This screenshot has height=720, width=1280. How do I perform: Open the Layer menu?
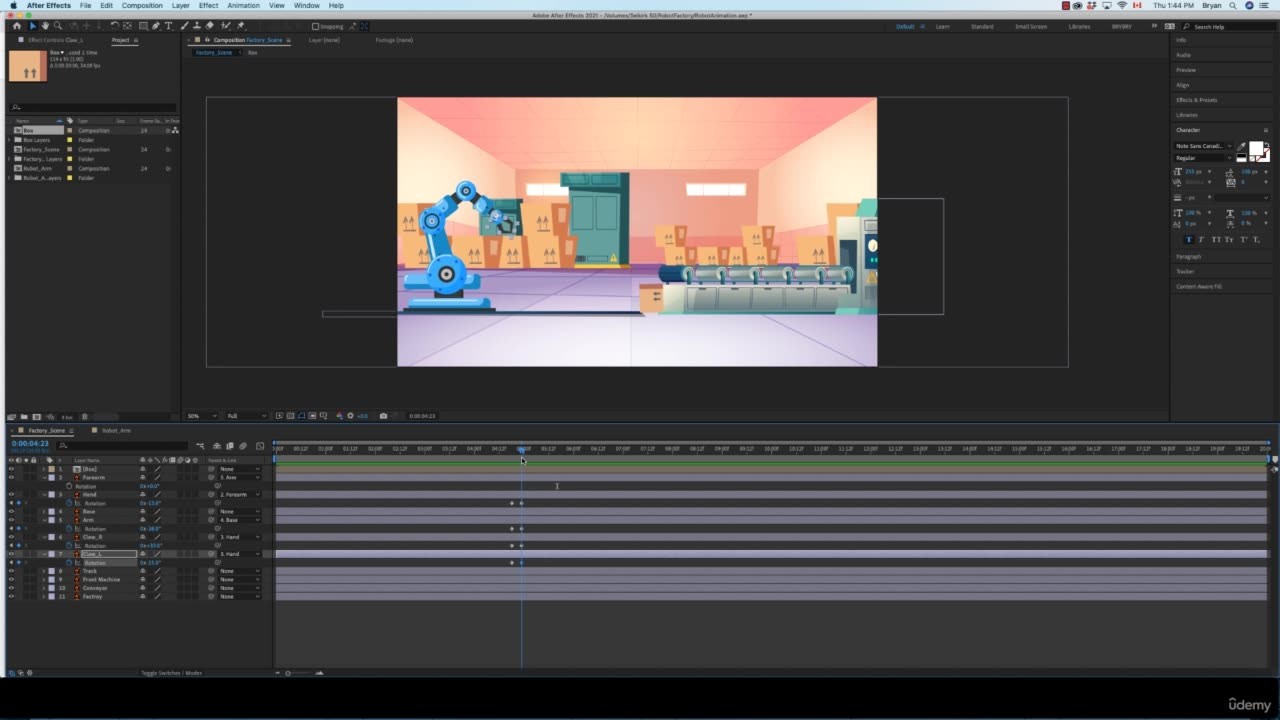point(180,5)
